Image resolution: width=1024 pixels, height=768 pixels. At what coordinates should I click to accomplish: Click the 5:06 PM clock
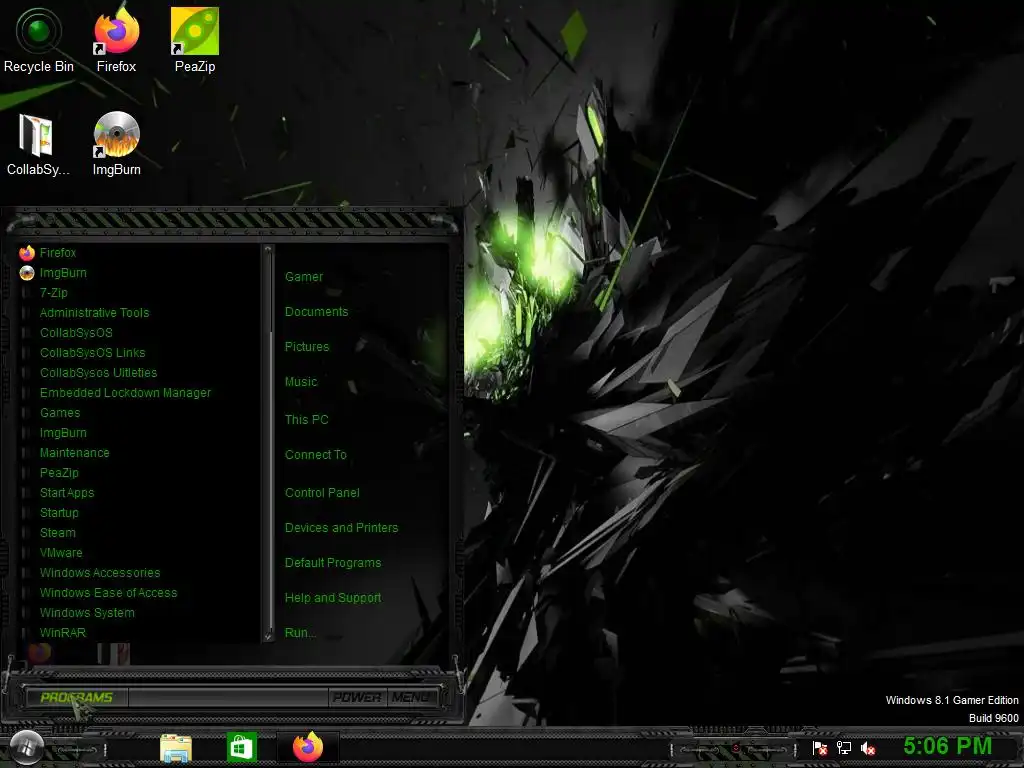(x=948, y=746)
